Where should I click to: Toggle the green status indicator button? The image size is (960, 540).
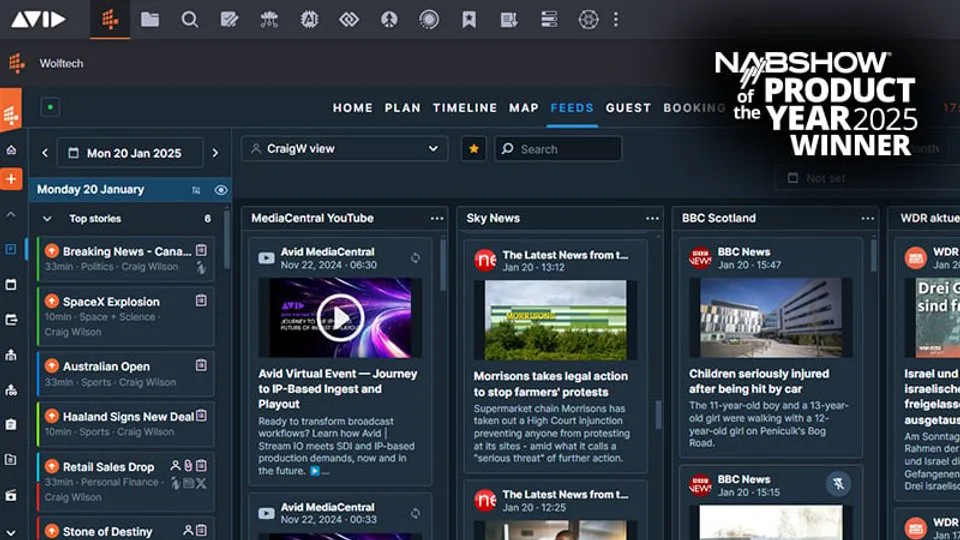click(x=50, y=107)
